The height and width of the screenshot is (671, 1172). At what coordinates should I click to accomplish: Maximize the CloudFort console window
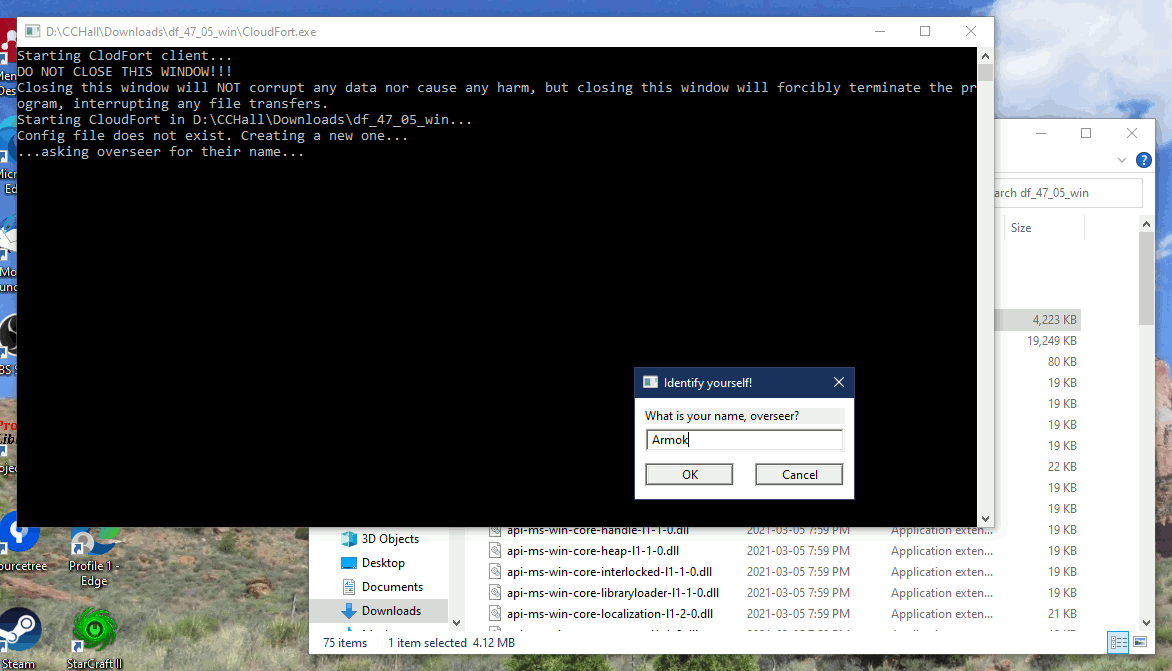coord(925,31)
